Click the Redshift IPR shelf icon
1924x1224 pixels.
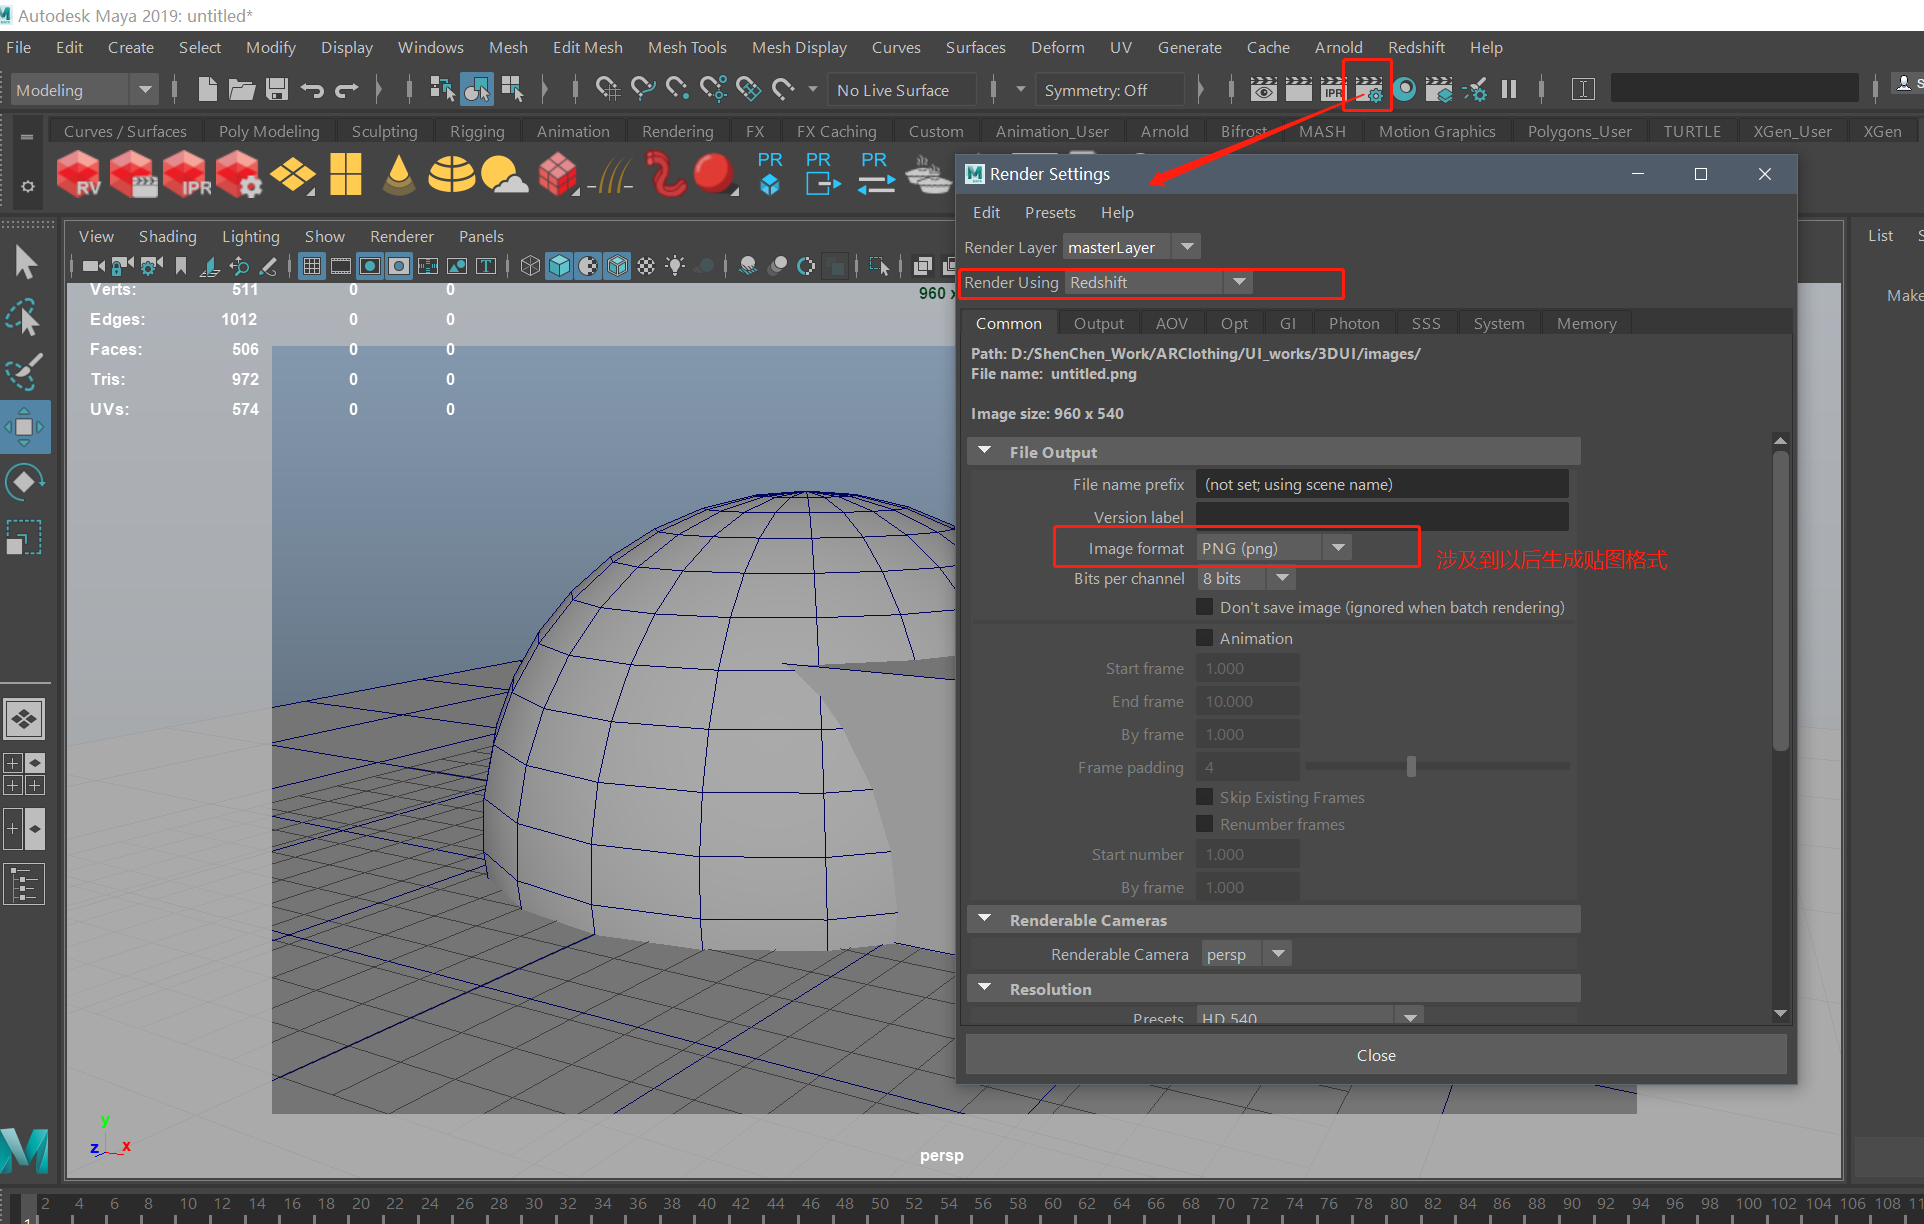185,174
